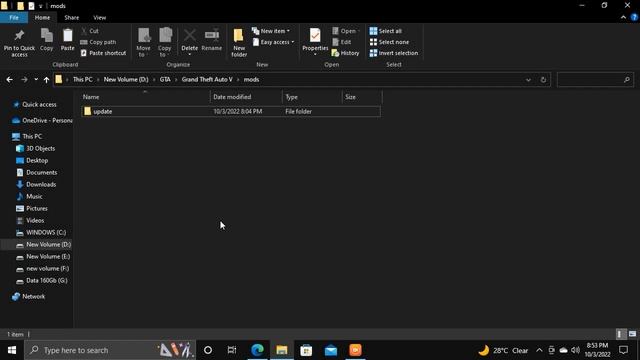Screen dimensions: 640x360
Task: Click GTA breadcrumb in address bar
Action: coord(165,80)
